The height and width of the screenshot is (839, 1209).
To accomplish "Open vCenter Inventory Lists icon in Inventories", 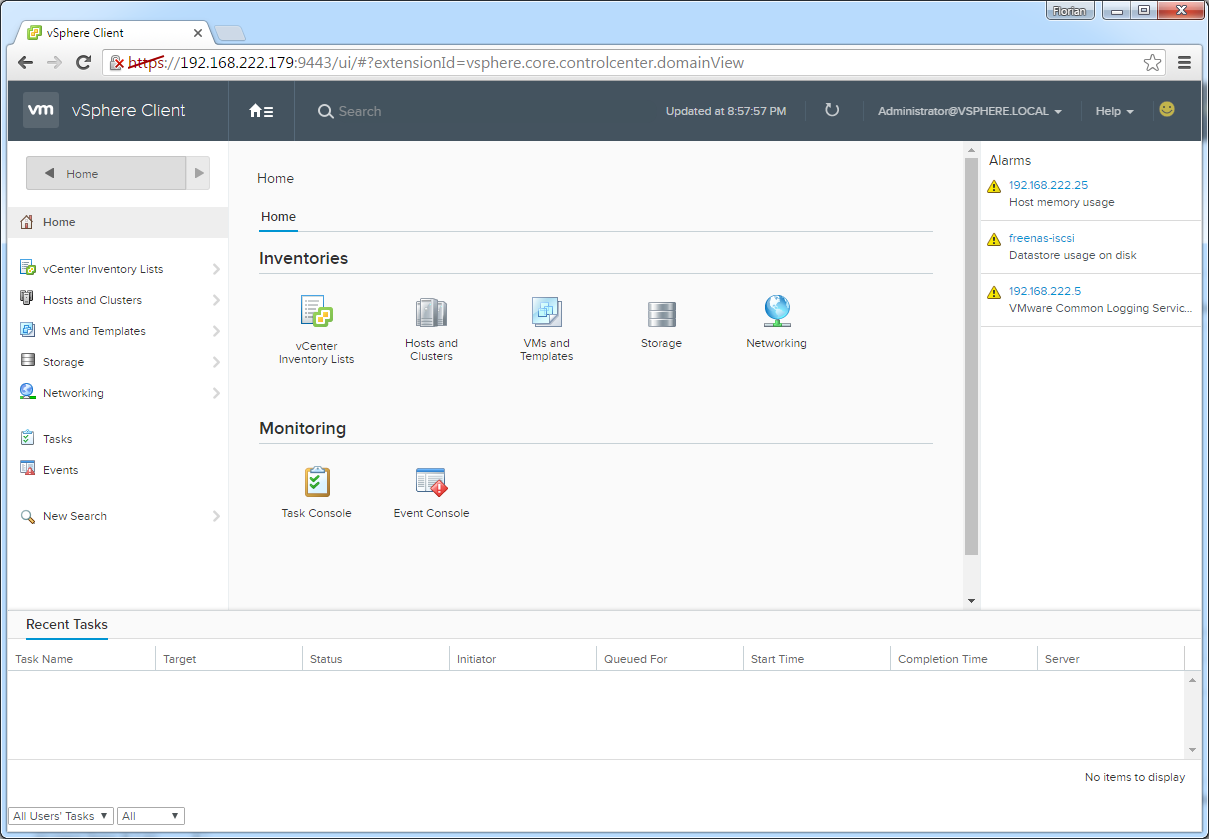I will 316,312.
